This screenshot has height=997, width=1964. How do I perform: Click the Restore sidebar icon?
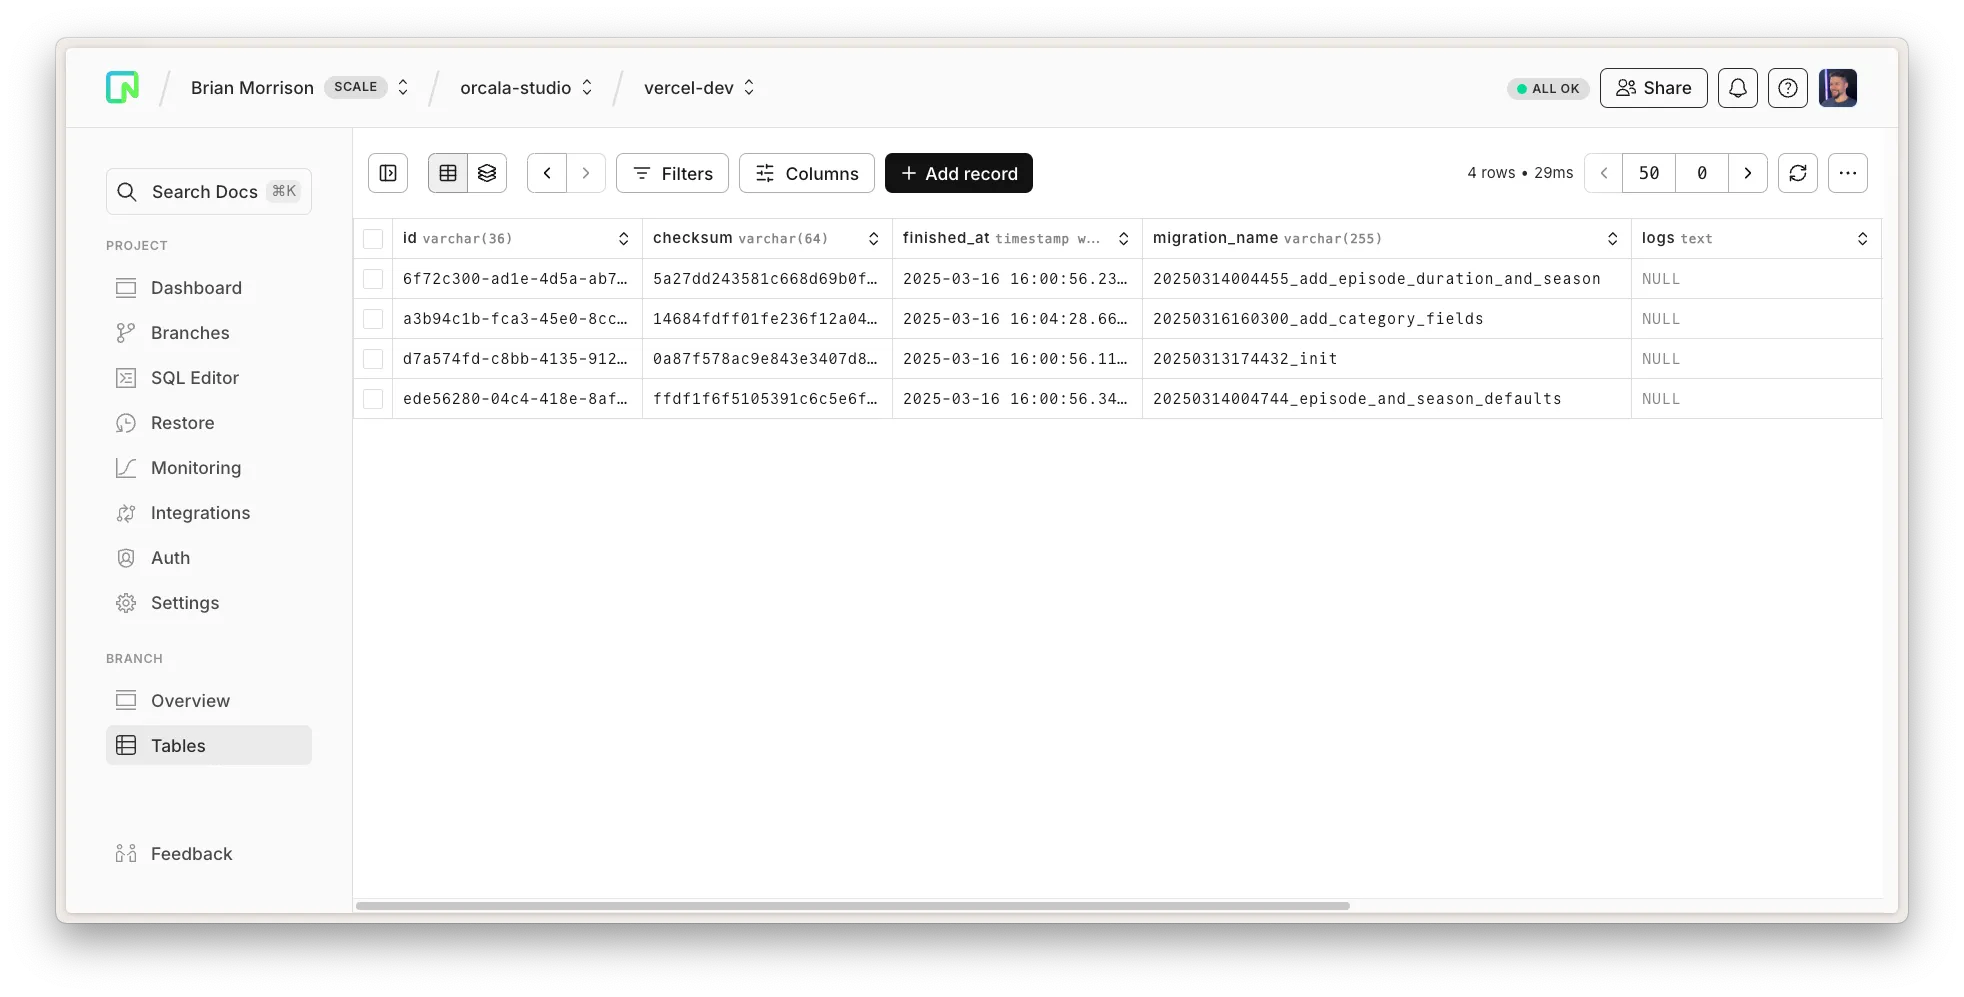pyautogui.click(x=126, y=423)
